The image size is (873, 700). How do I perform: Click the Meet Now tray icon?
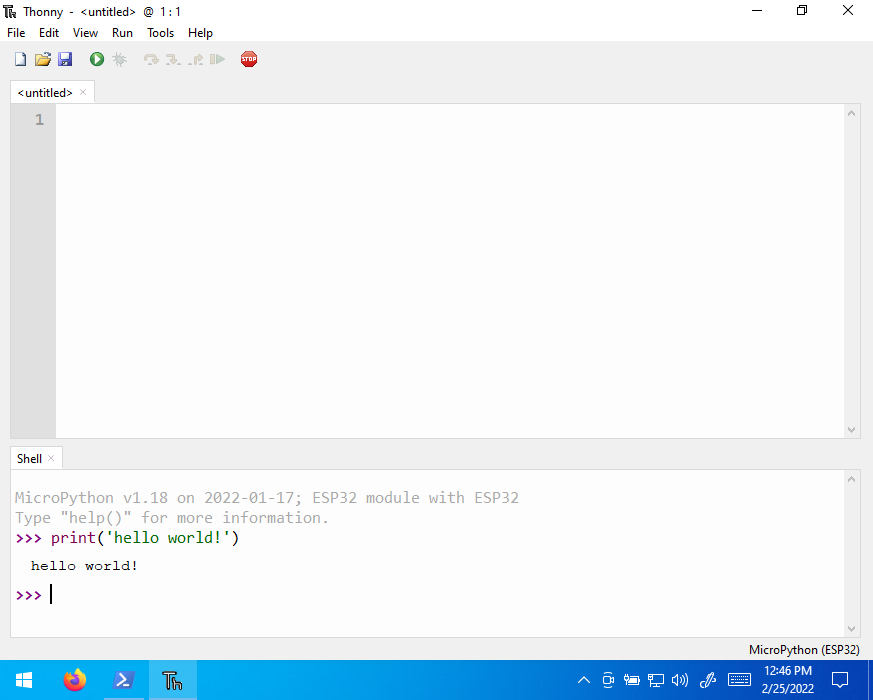pos(608,680)
